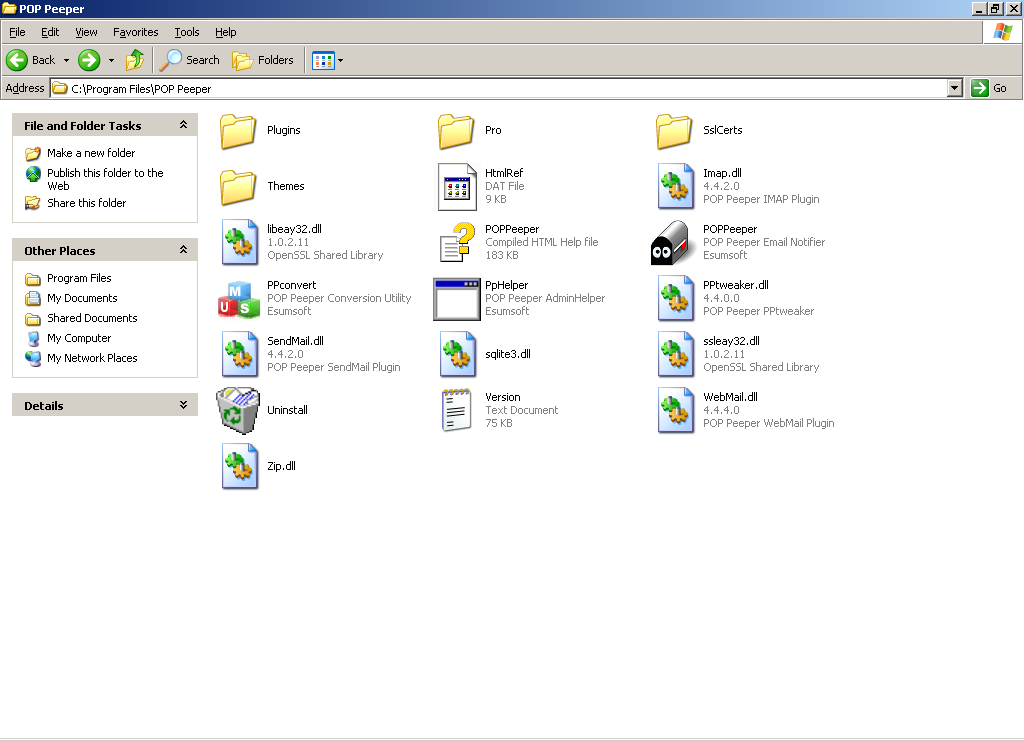This screenshot has width=1024, height=742.
Task: Click the Plugins folder name
Action: tap(283, 131)
